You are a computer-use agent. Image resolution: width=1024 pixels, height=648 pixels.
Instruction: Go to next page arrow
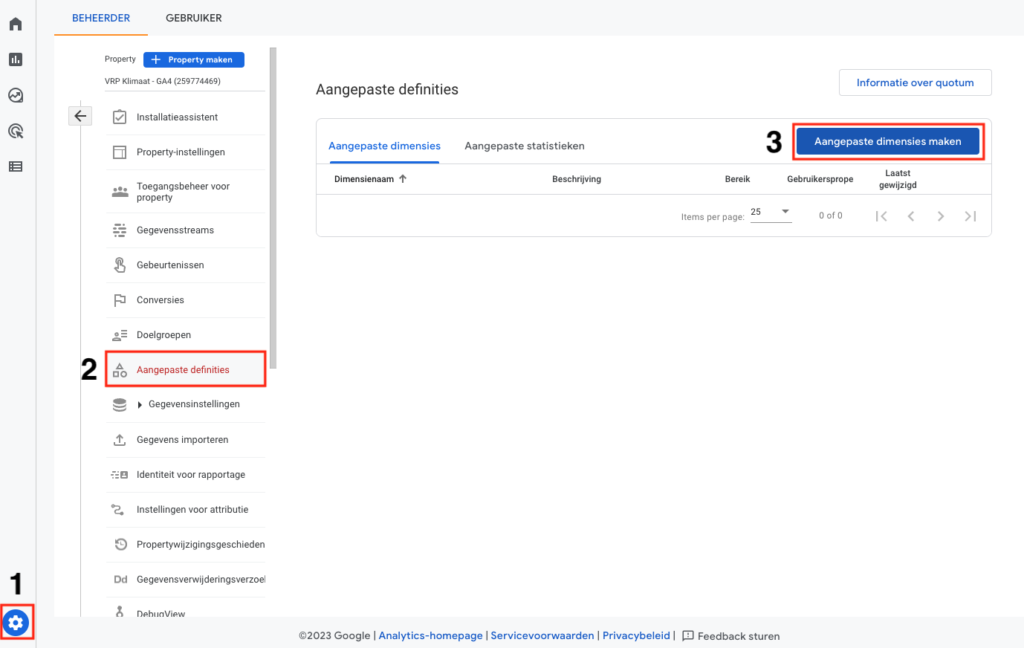(940, 216)
